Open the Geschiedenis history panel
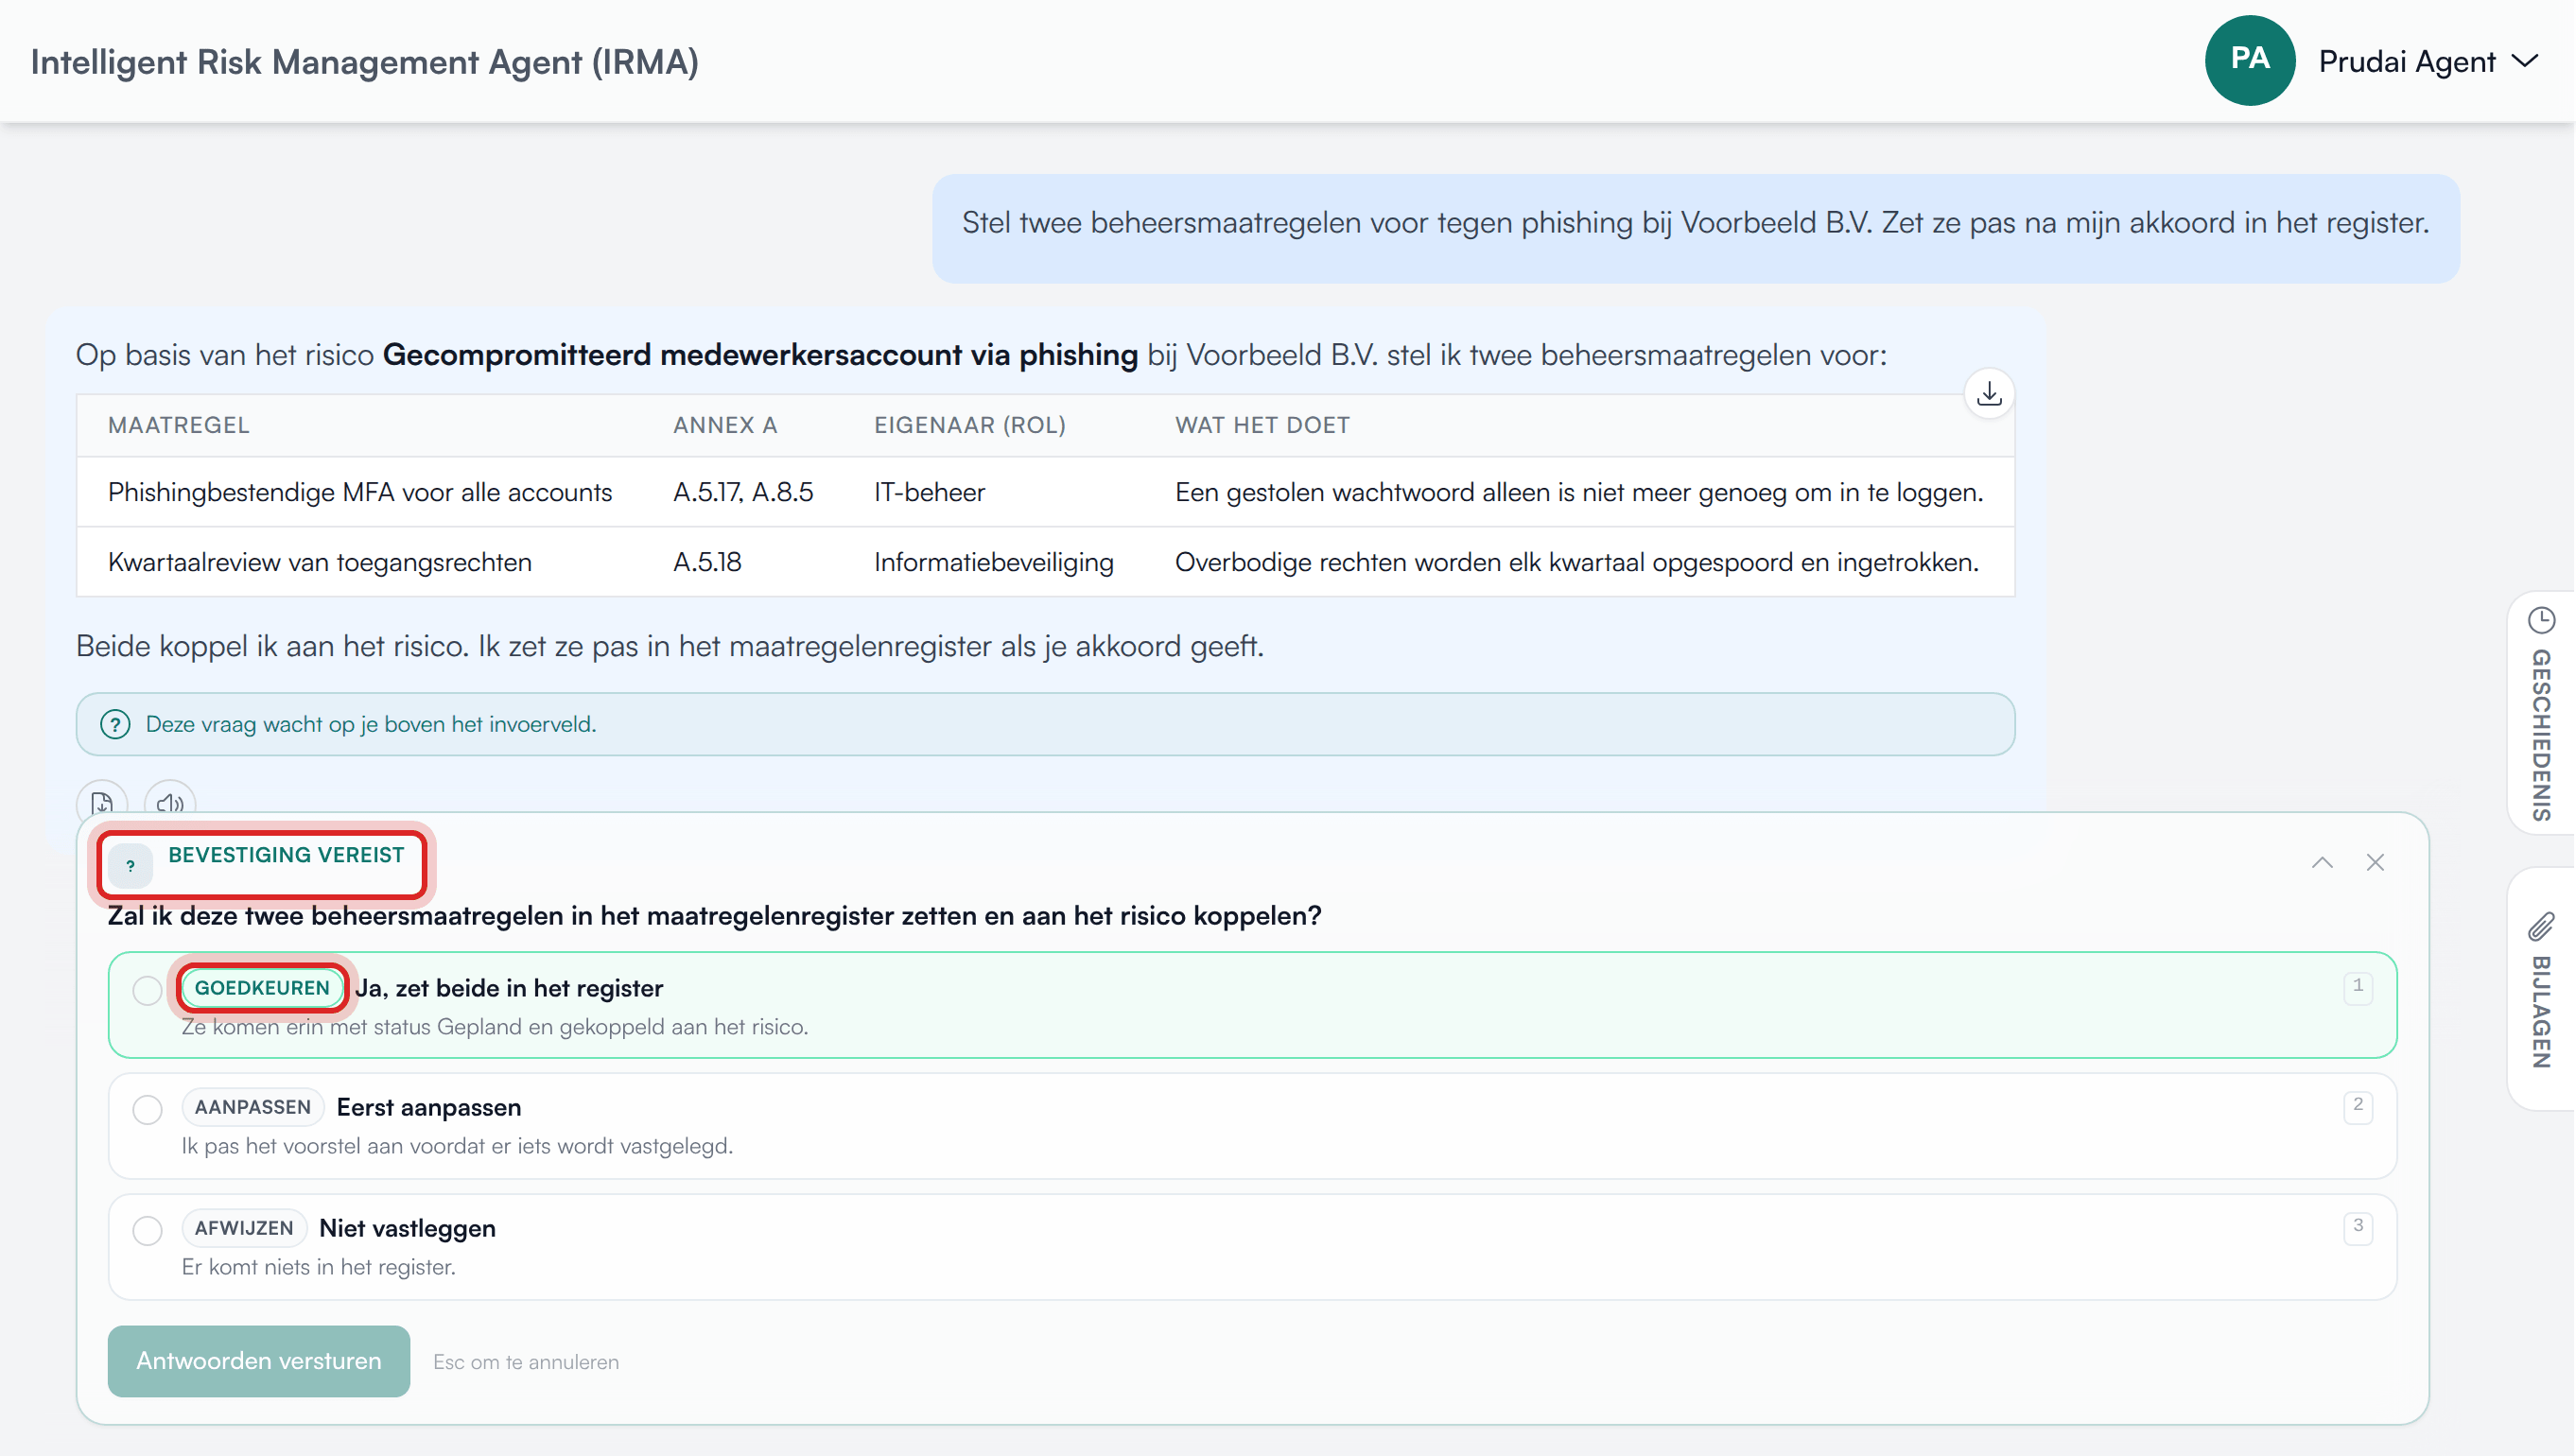The width and height of the screenshot is (2576, 1456). [2541, 712]
